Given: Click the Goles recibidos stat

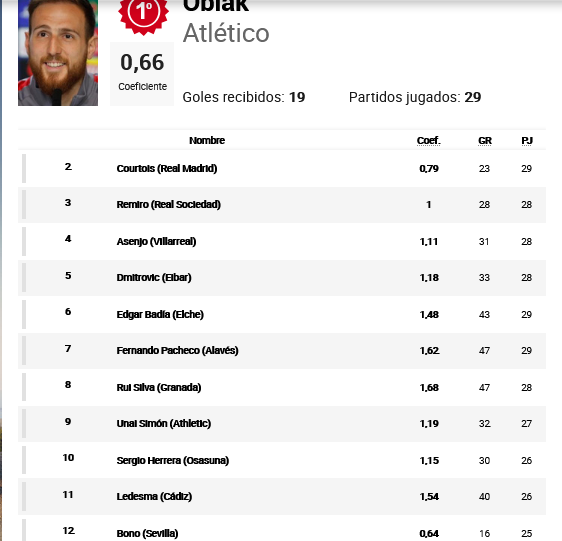Looking at the screenshot, I should [244, 97].
